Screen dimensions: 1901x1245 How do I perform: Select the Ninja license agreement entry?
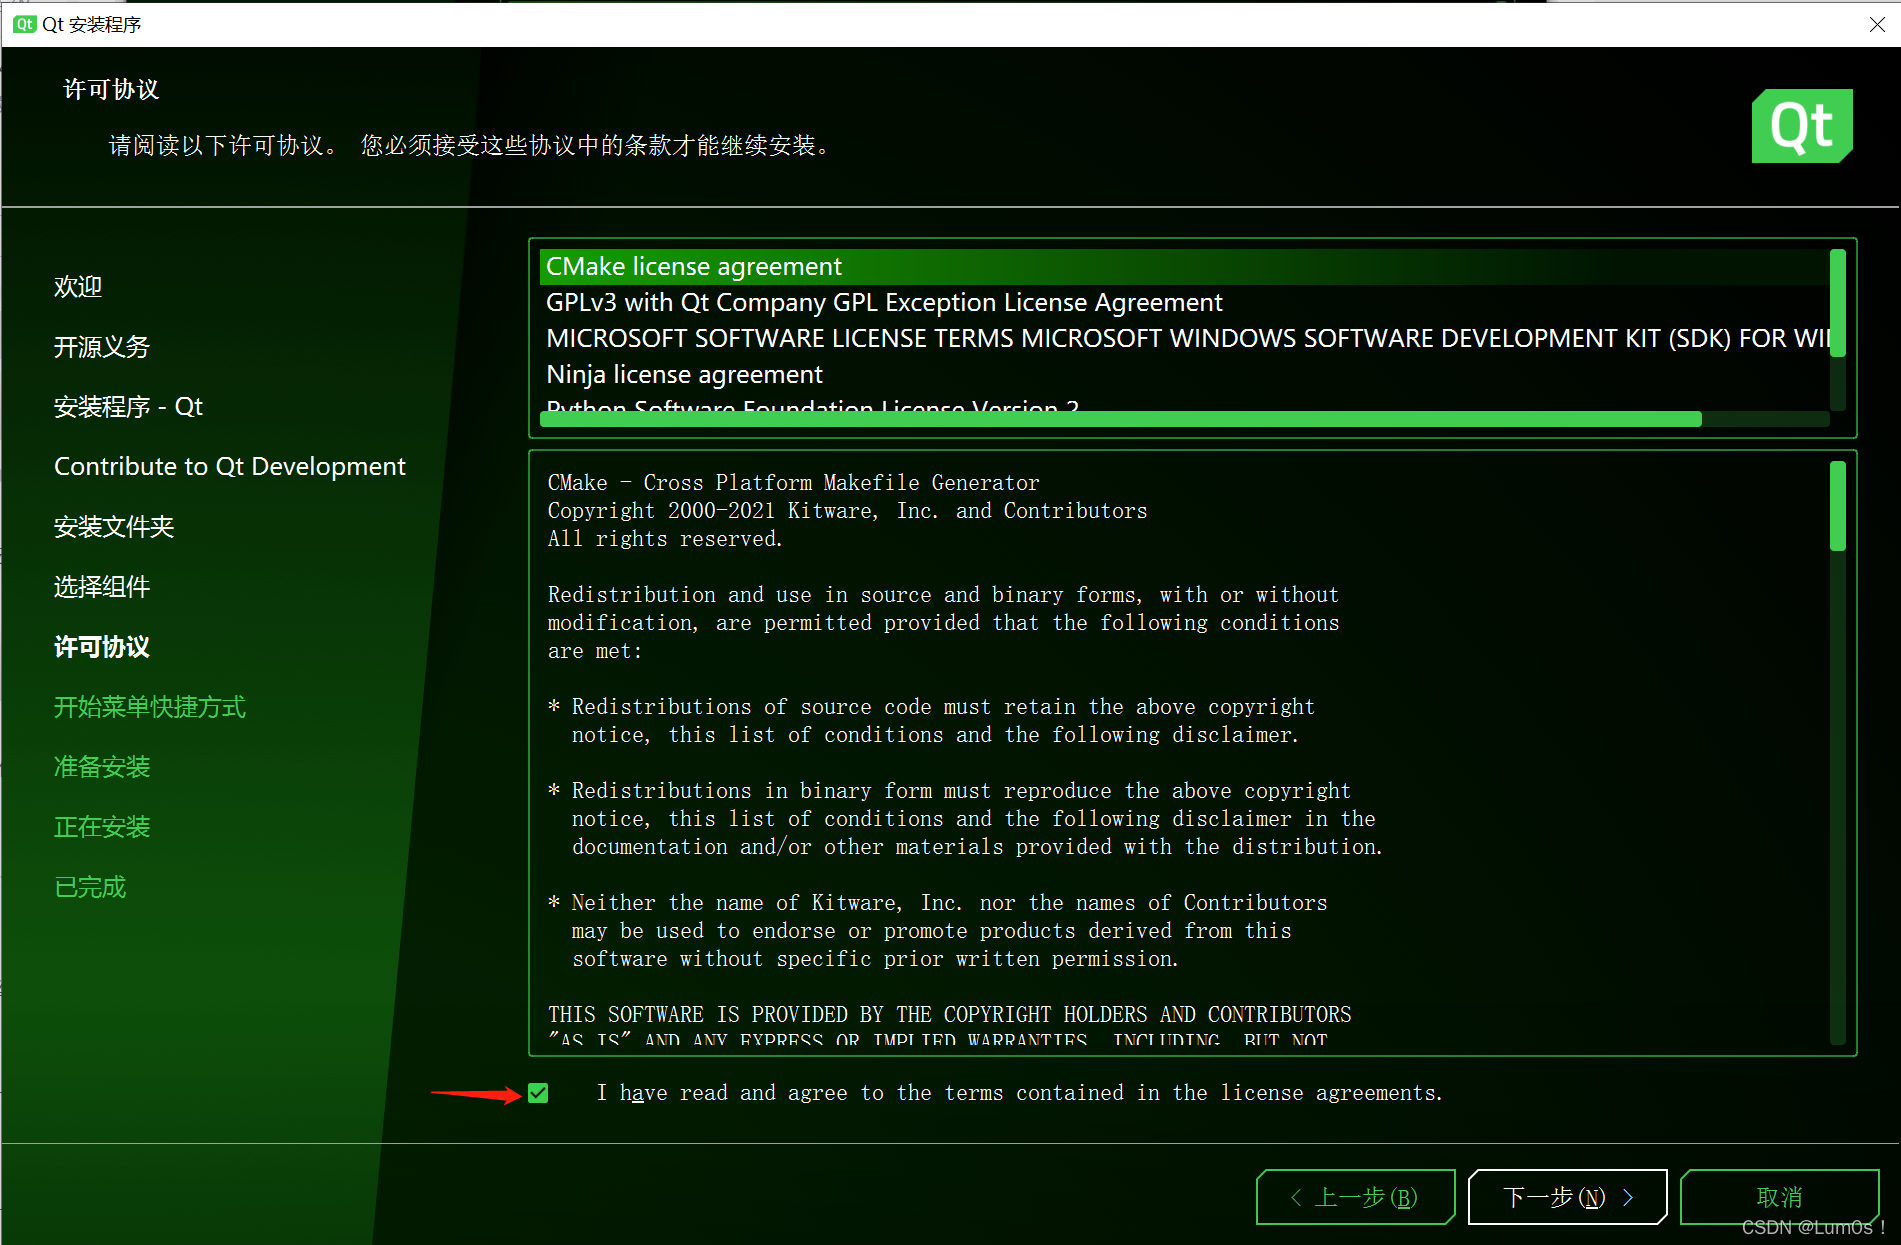click(1184, 375)
